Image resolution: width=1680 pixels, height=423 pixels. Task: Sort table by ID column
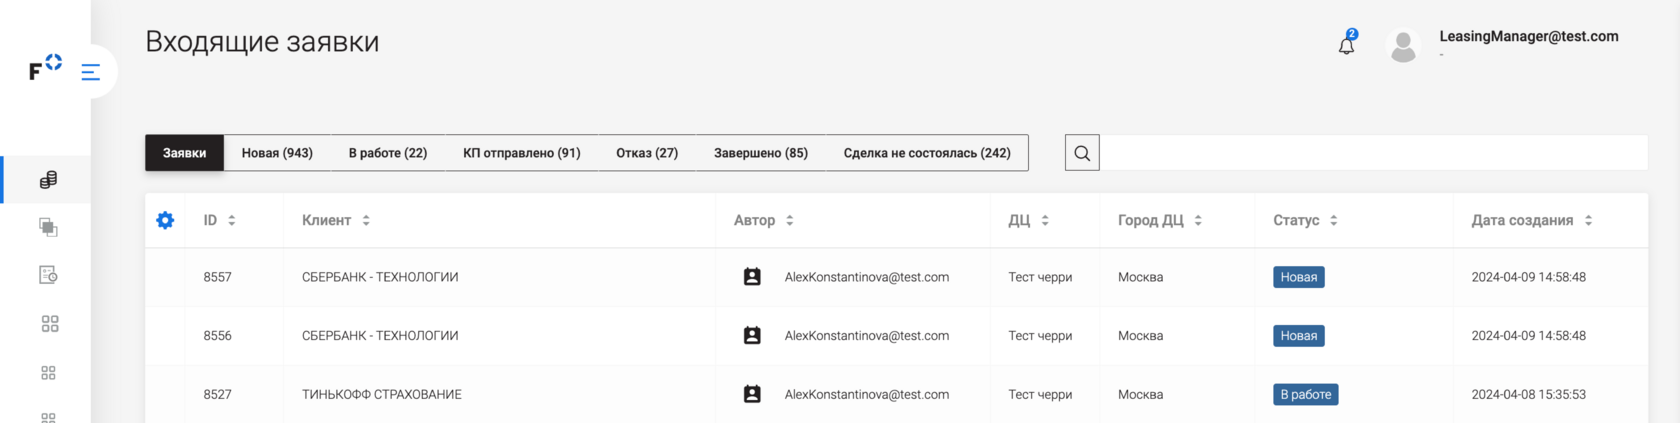(x=231, y=220)
